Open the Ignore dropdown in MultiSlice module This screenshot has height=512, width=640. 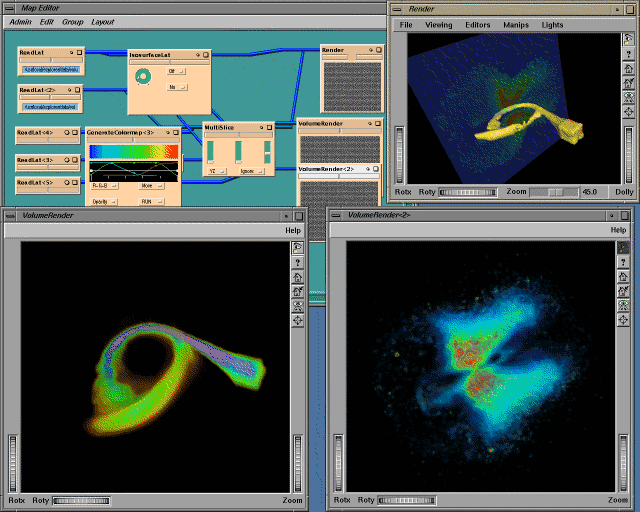[250, 171]
